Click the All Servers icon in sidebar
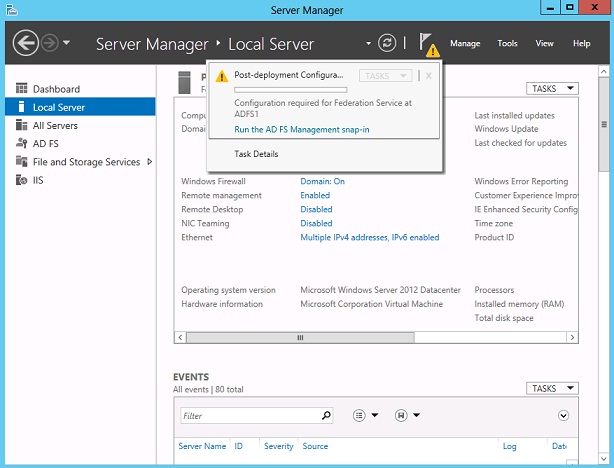 point(22,125)
